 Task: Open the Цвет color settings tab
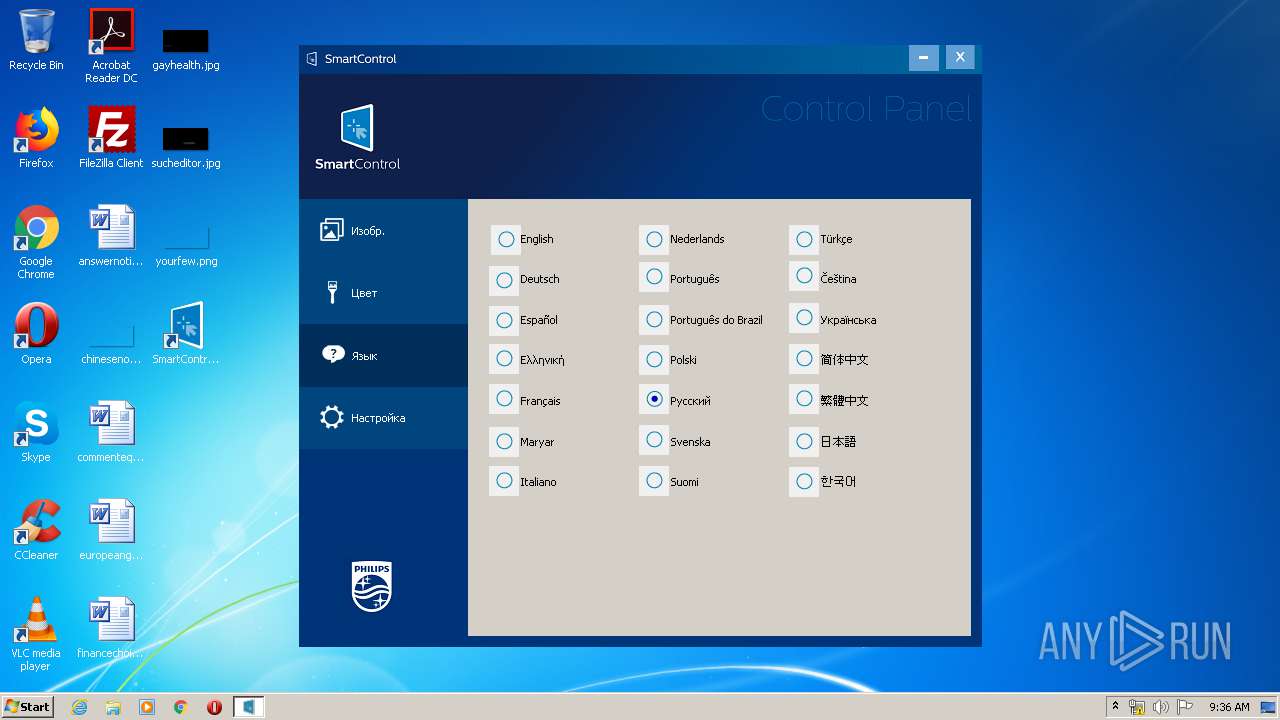(383, 293)
